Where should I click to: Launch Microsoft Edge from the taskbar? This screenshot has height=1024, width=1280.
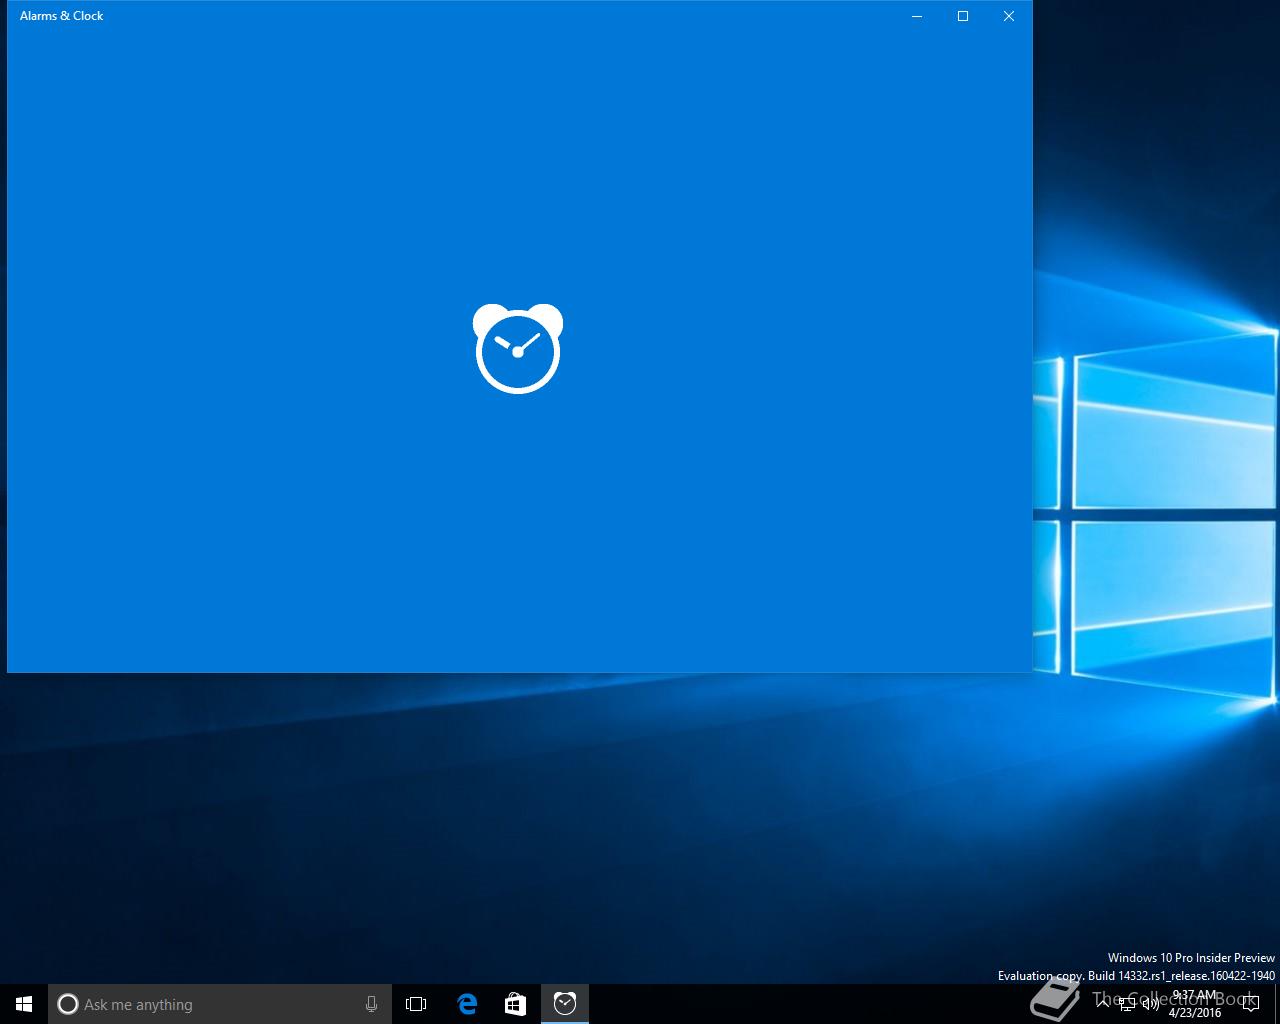(466, 1004)
